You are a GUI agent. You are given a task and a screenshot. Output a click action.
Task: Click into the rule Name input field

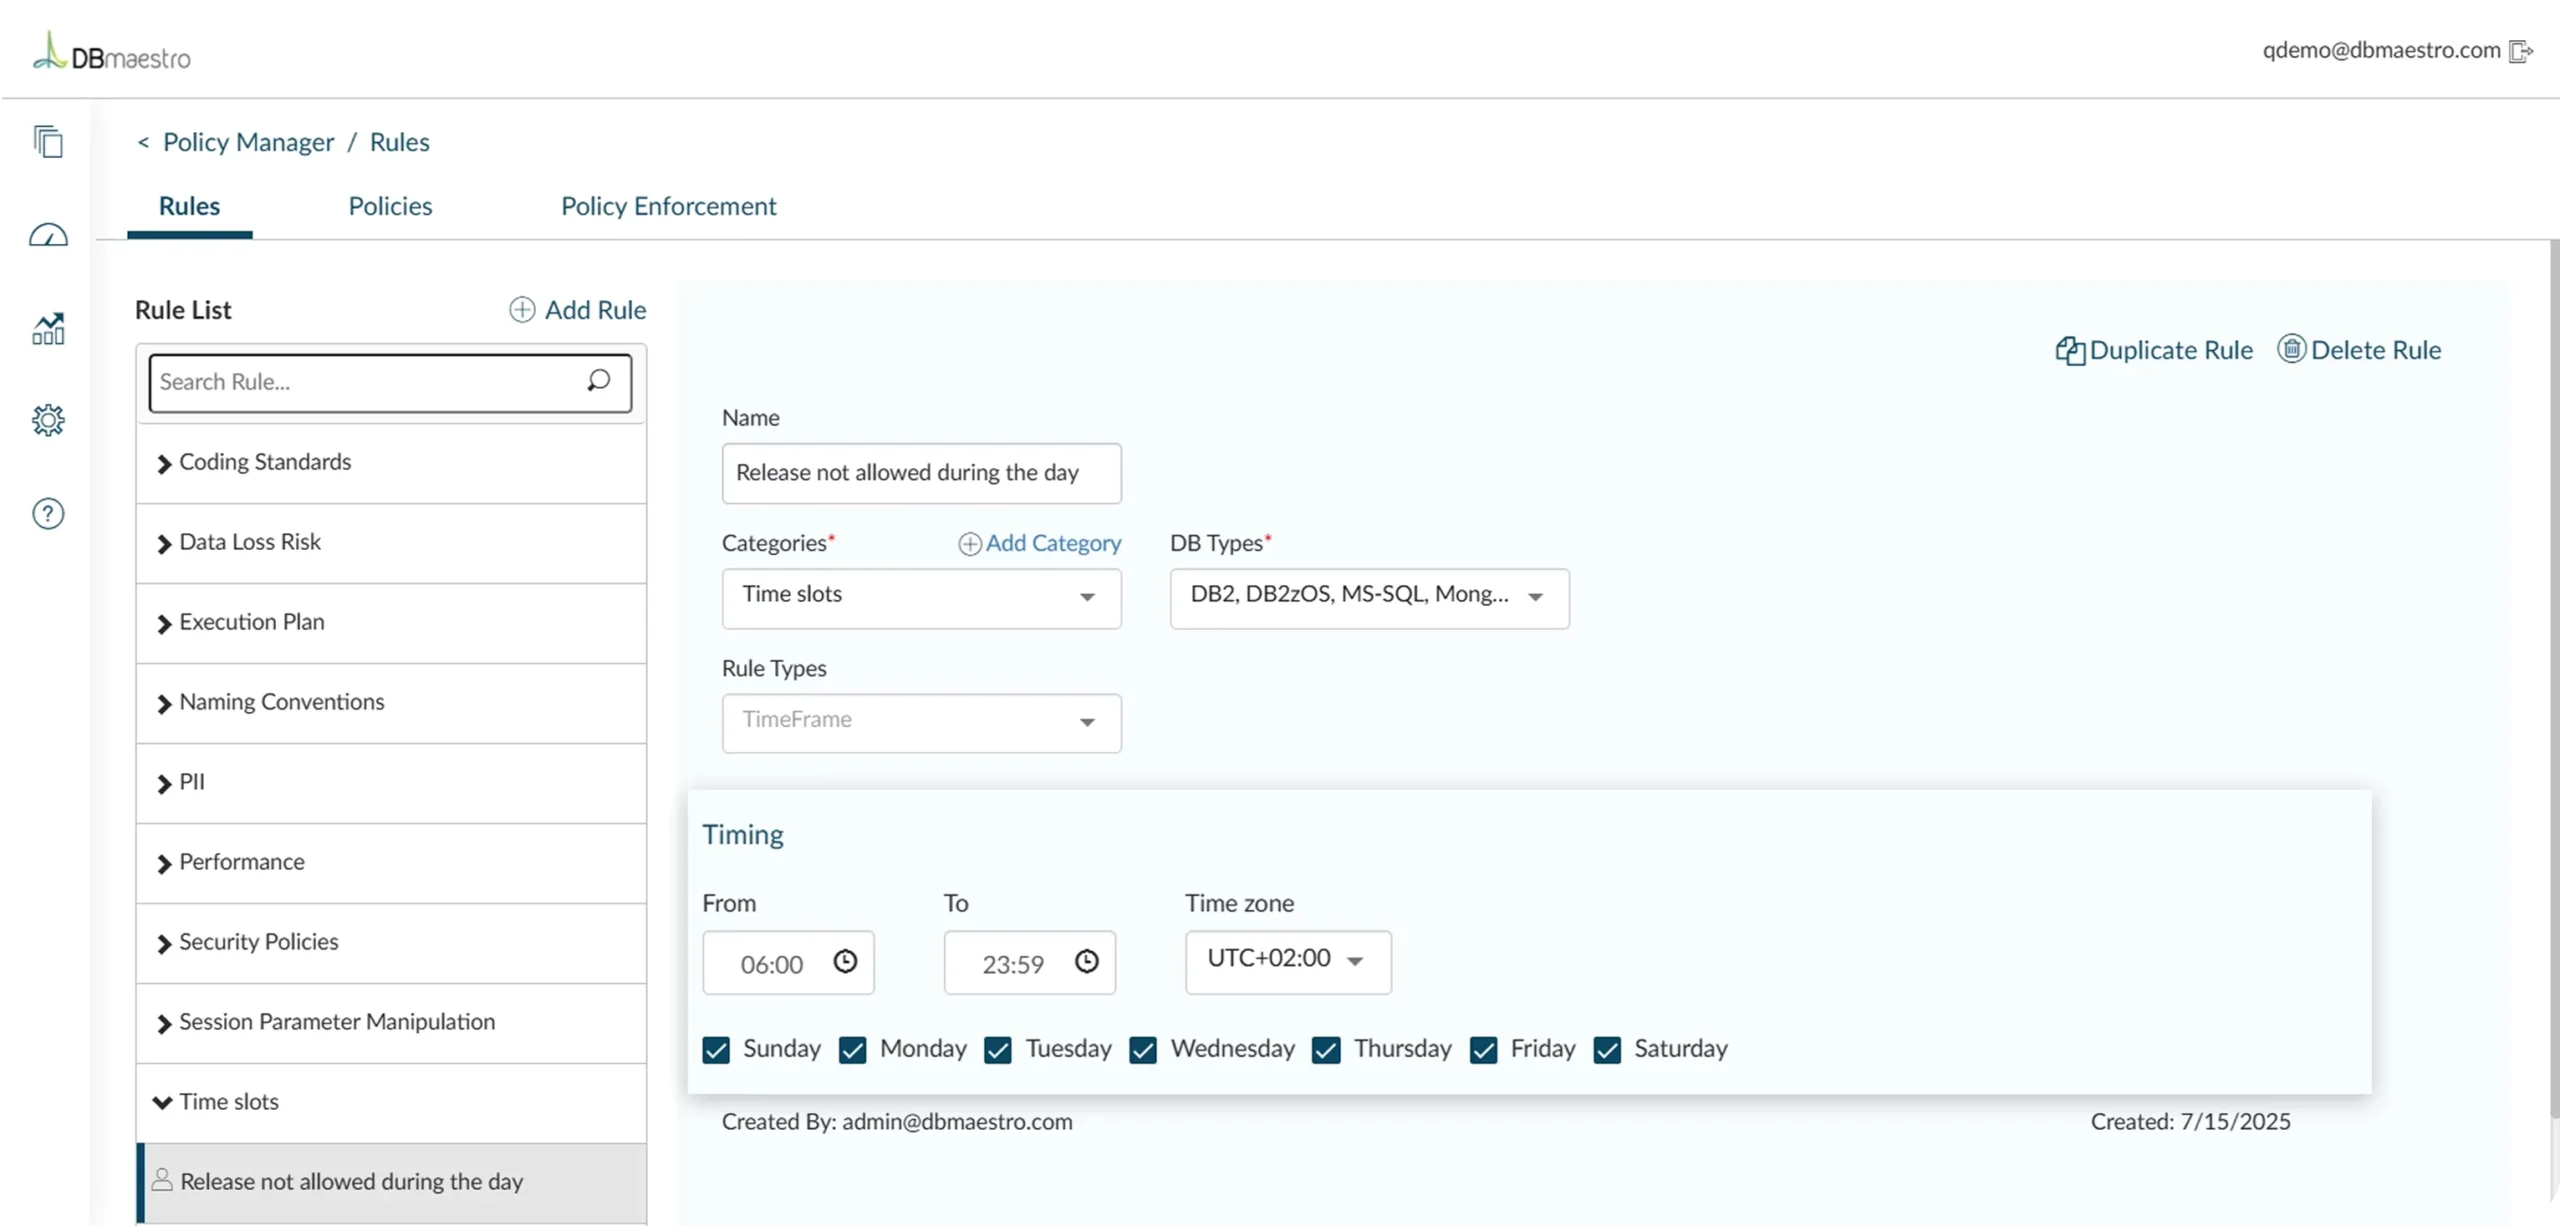(x=921, y=473)
